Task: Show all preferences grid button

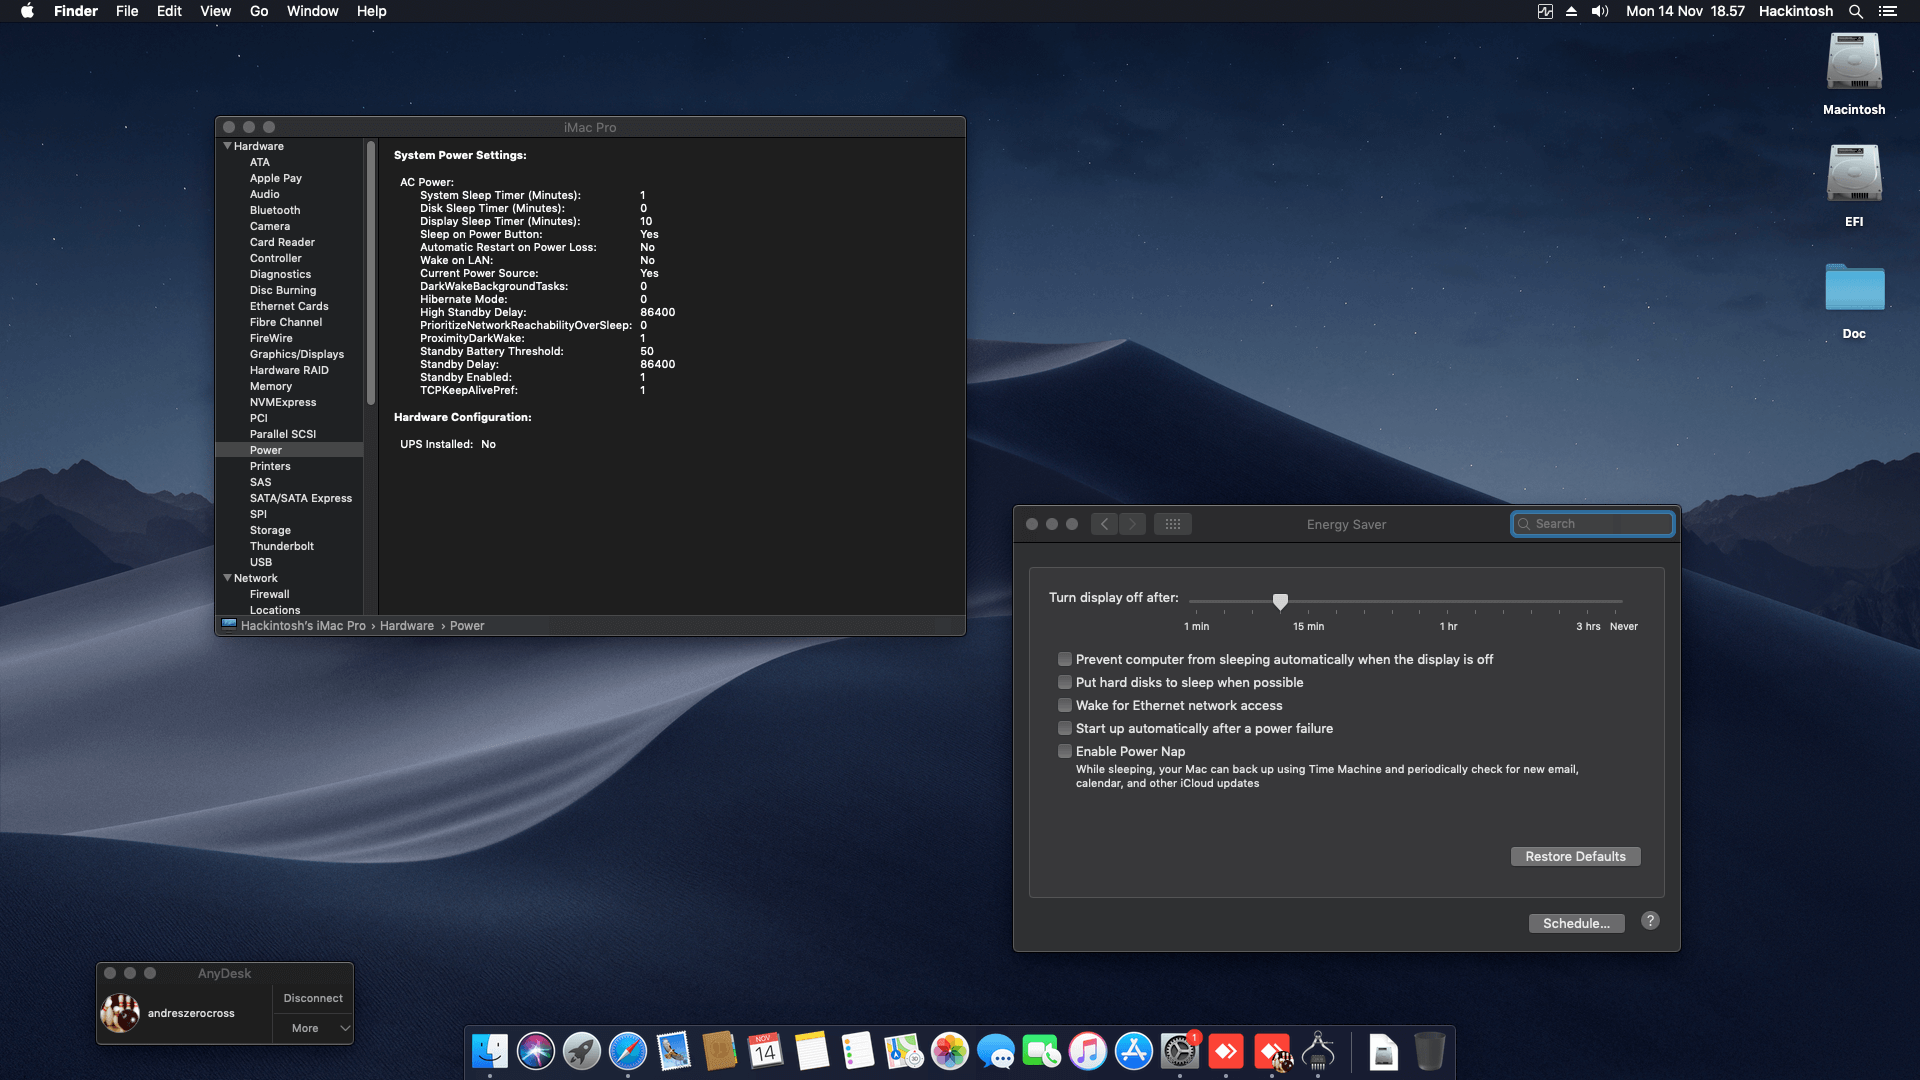Action: (1173, 524)
